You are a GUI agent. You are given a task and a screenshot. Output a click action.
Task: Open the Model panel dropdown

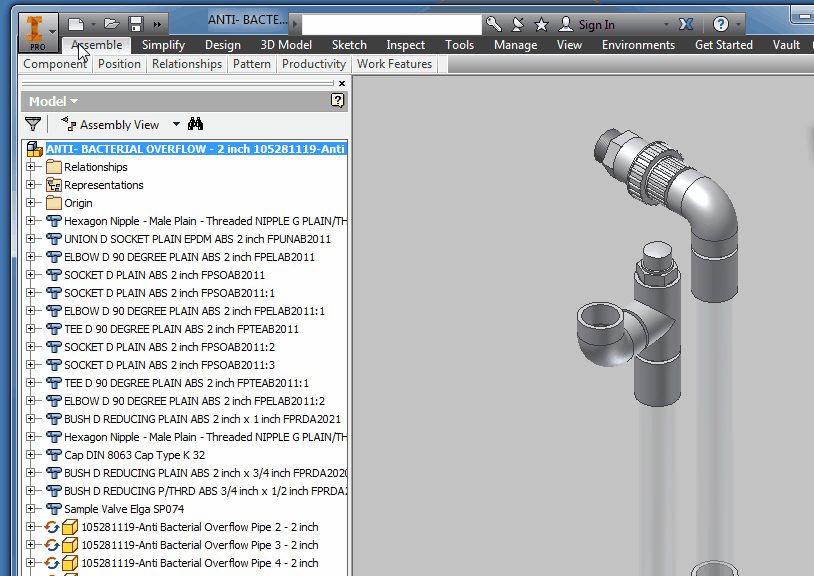tap(73, 101)
